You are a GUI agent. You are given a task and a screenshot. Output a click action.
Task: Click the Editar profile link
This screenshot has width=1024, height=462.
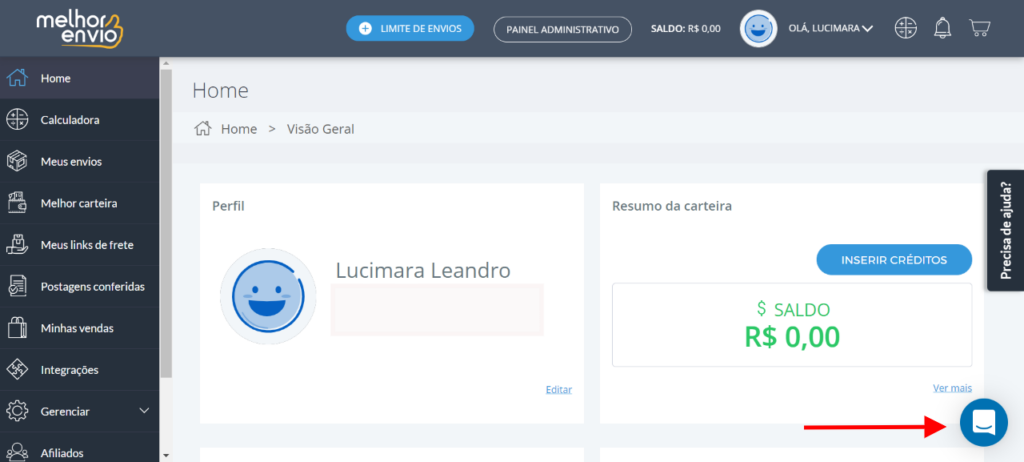[x=558, y=389]
